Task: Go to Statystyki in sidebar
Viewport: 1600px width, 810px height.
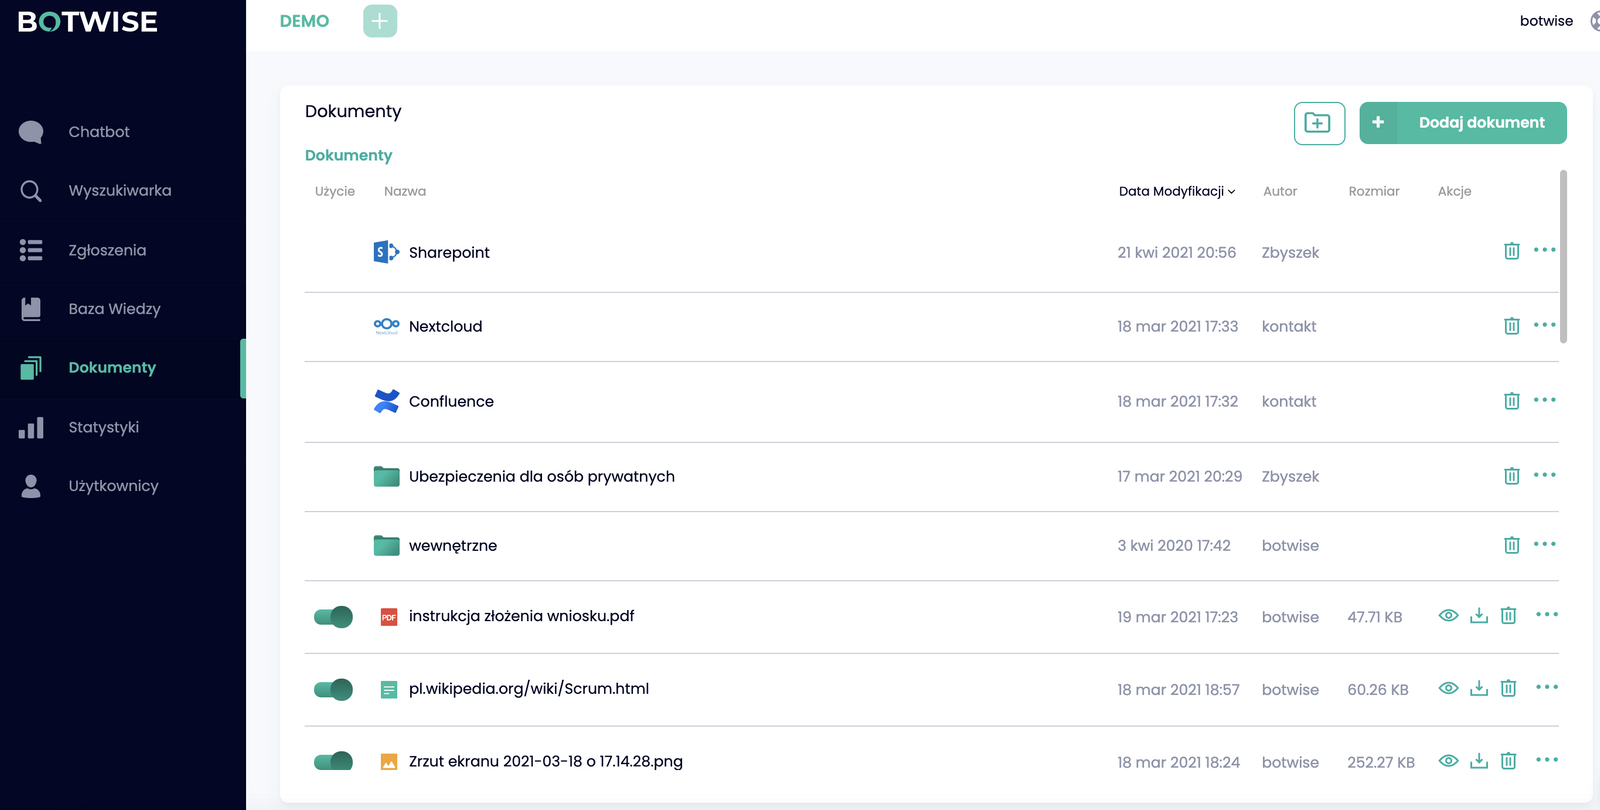Action: coord(103,427)
